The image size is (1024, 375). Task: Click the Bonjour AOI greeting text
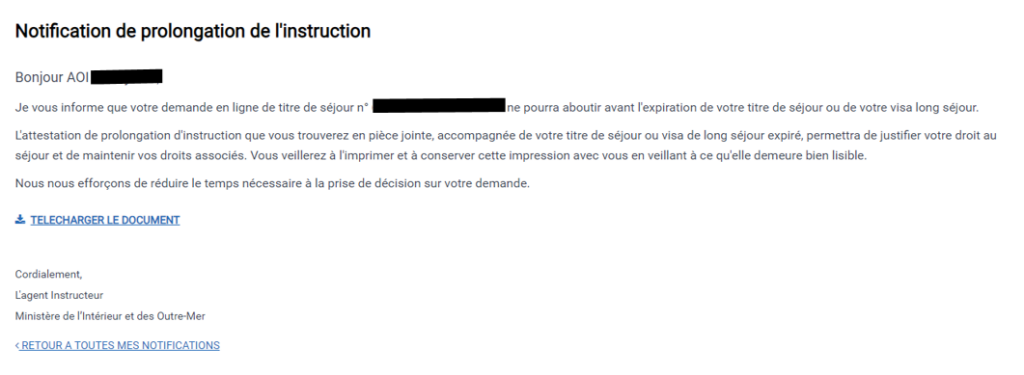(52, 77)
